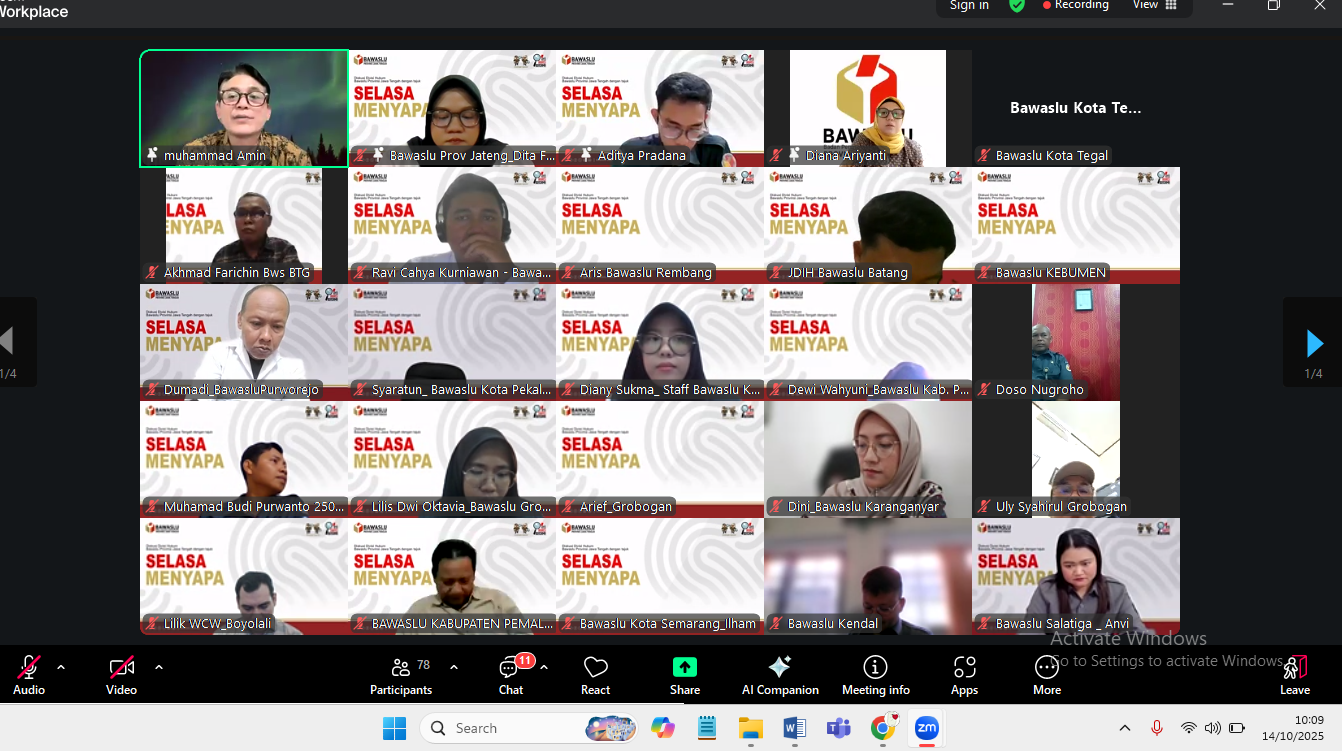Click the green Share screen button
The height and width of the screenshot is (751, 1342).
(685, 675)
